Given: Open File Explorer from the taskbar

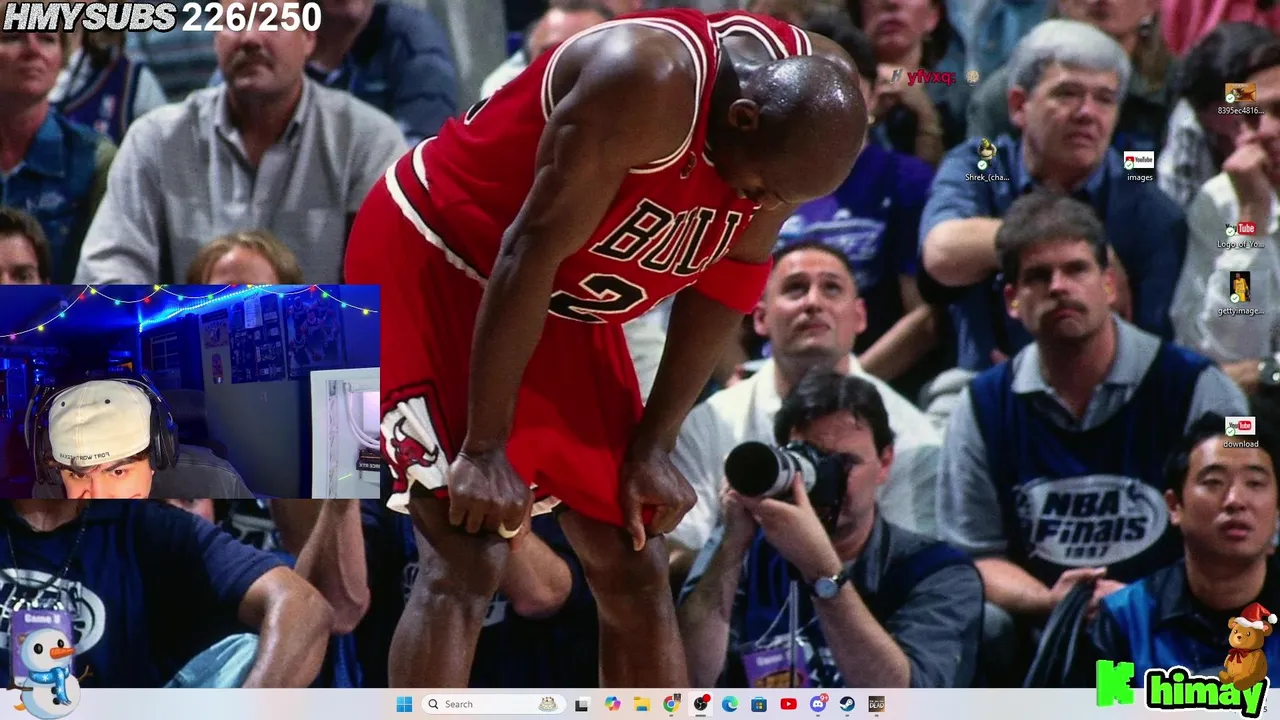Looking at the screenshot, I should point(641,704).
